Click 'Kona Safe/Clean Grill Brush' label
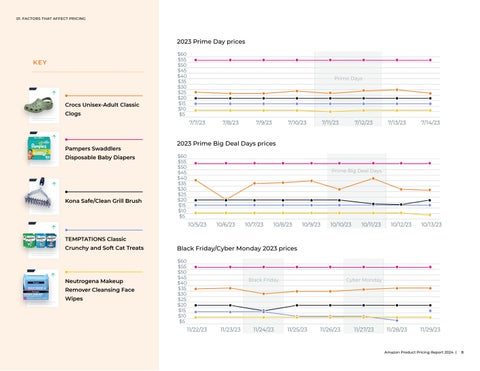480x371 pixels. click(x=103, y=201)
